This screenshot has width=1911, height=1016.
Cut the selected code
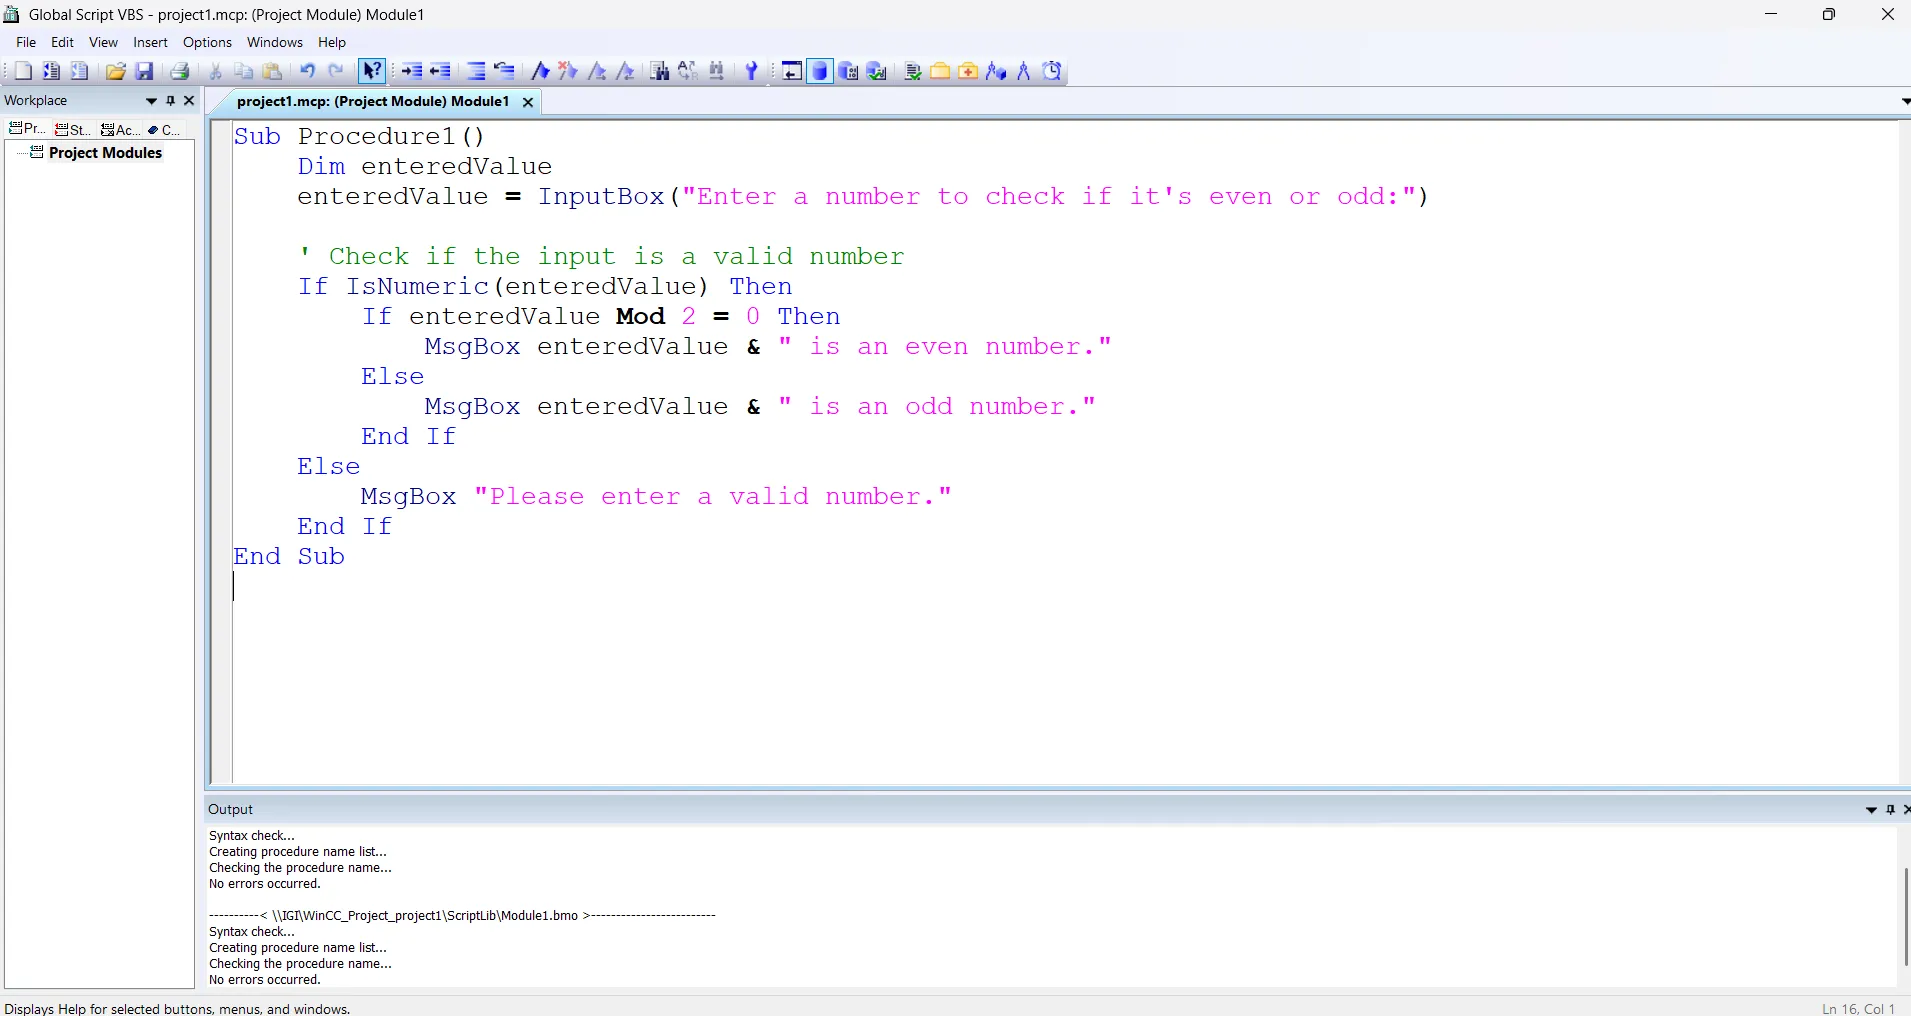click(215, 71)
